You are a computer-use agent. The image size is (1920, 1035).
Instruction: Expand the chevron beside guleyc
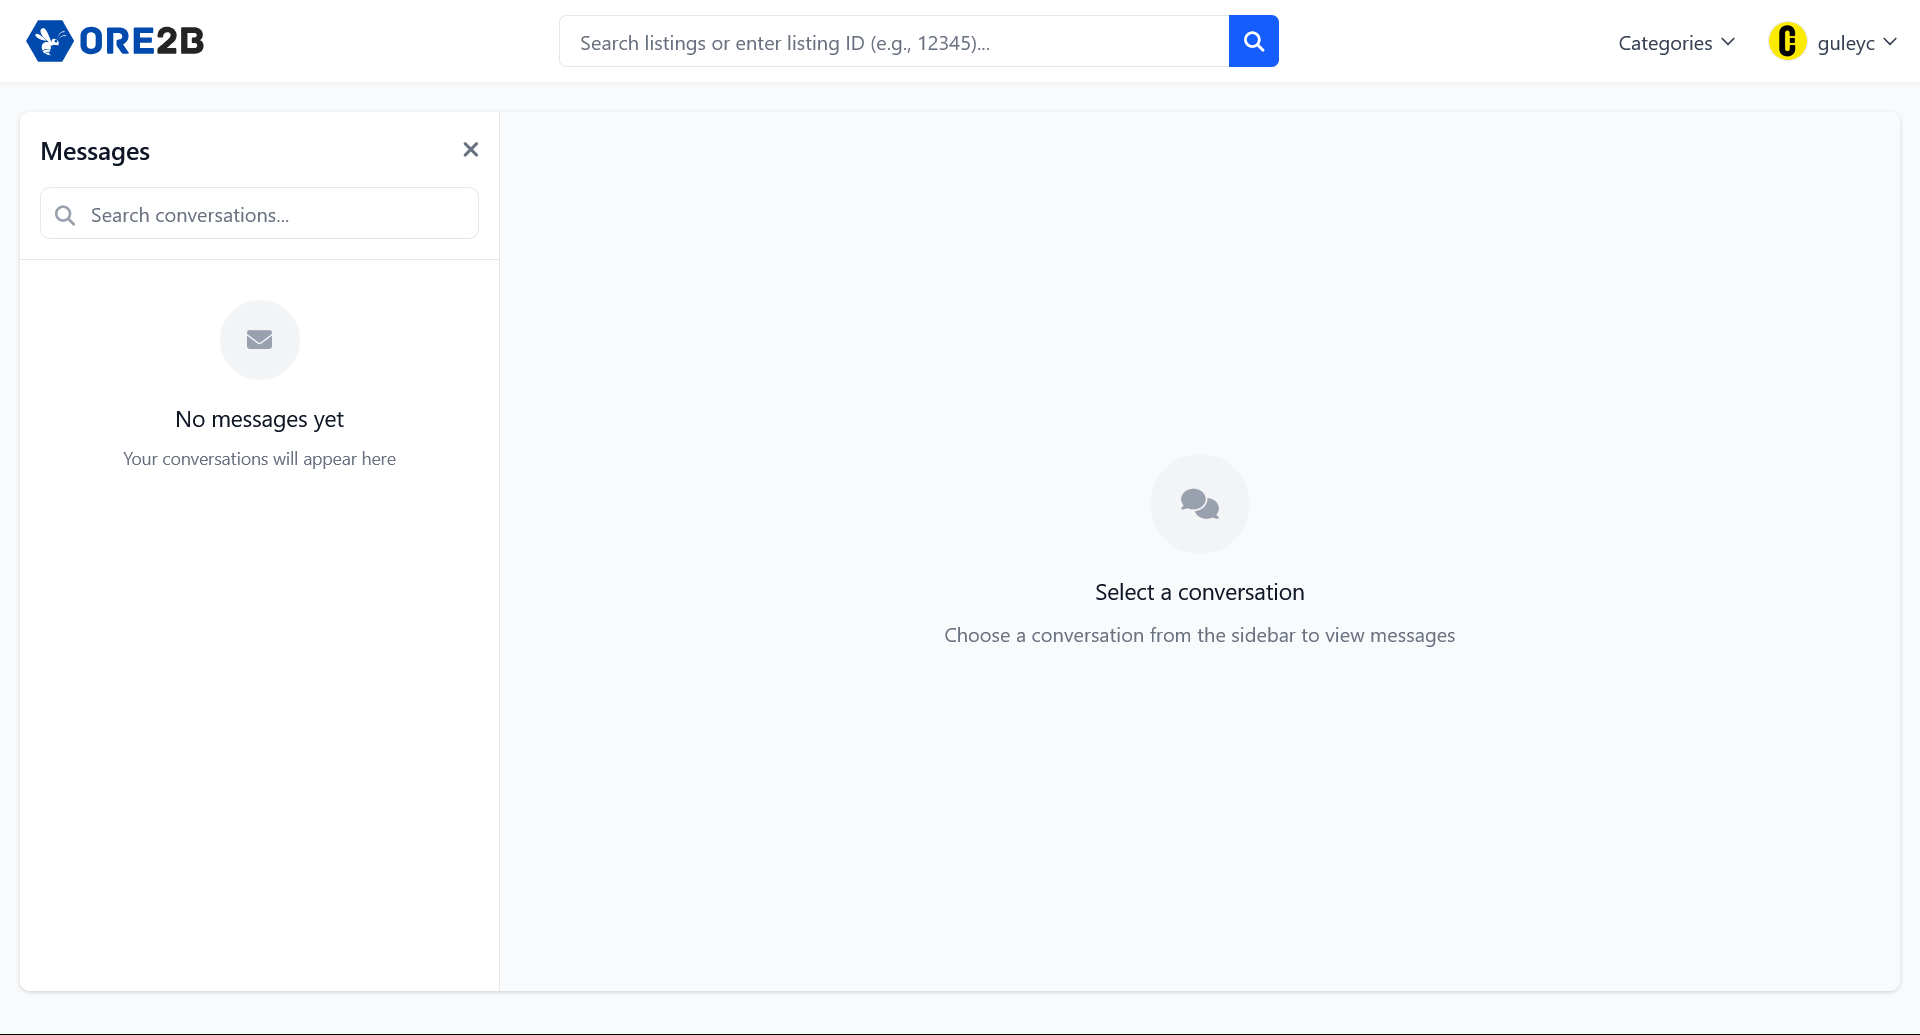click(x=1890, y=42)
